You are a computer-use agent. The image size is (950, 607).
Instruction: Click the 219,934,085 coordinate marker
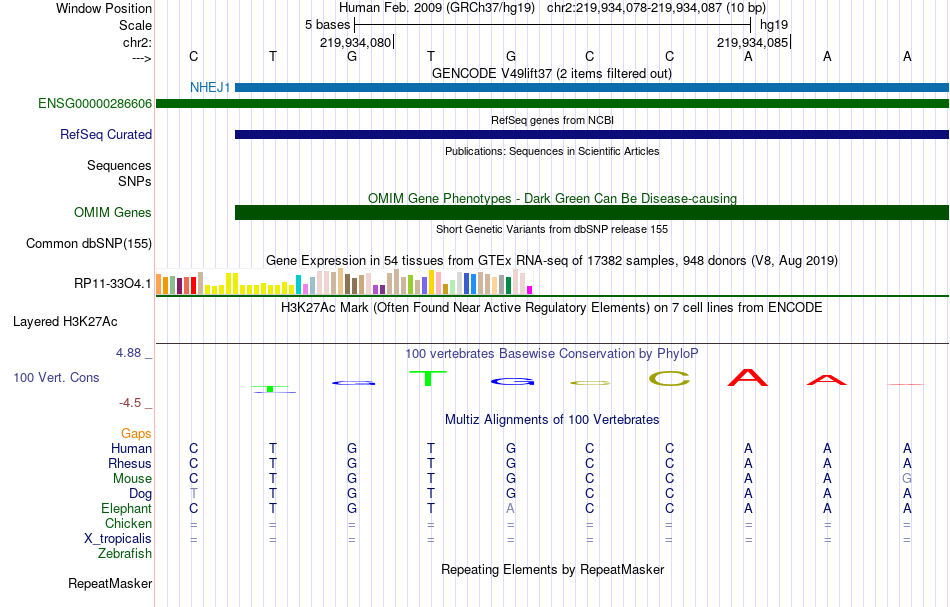(752, 42)
